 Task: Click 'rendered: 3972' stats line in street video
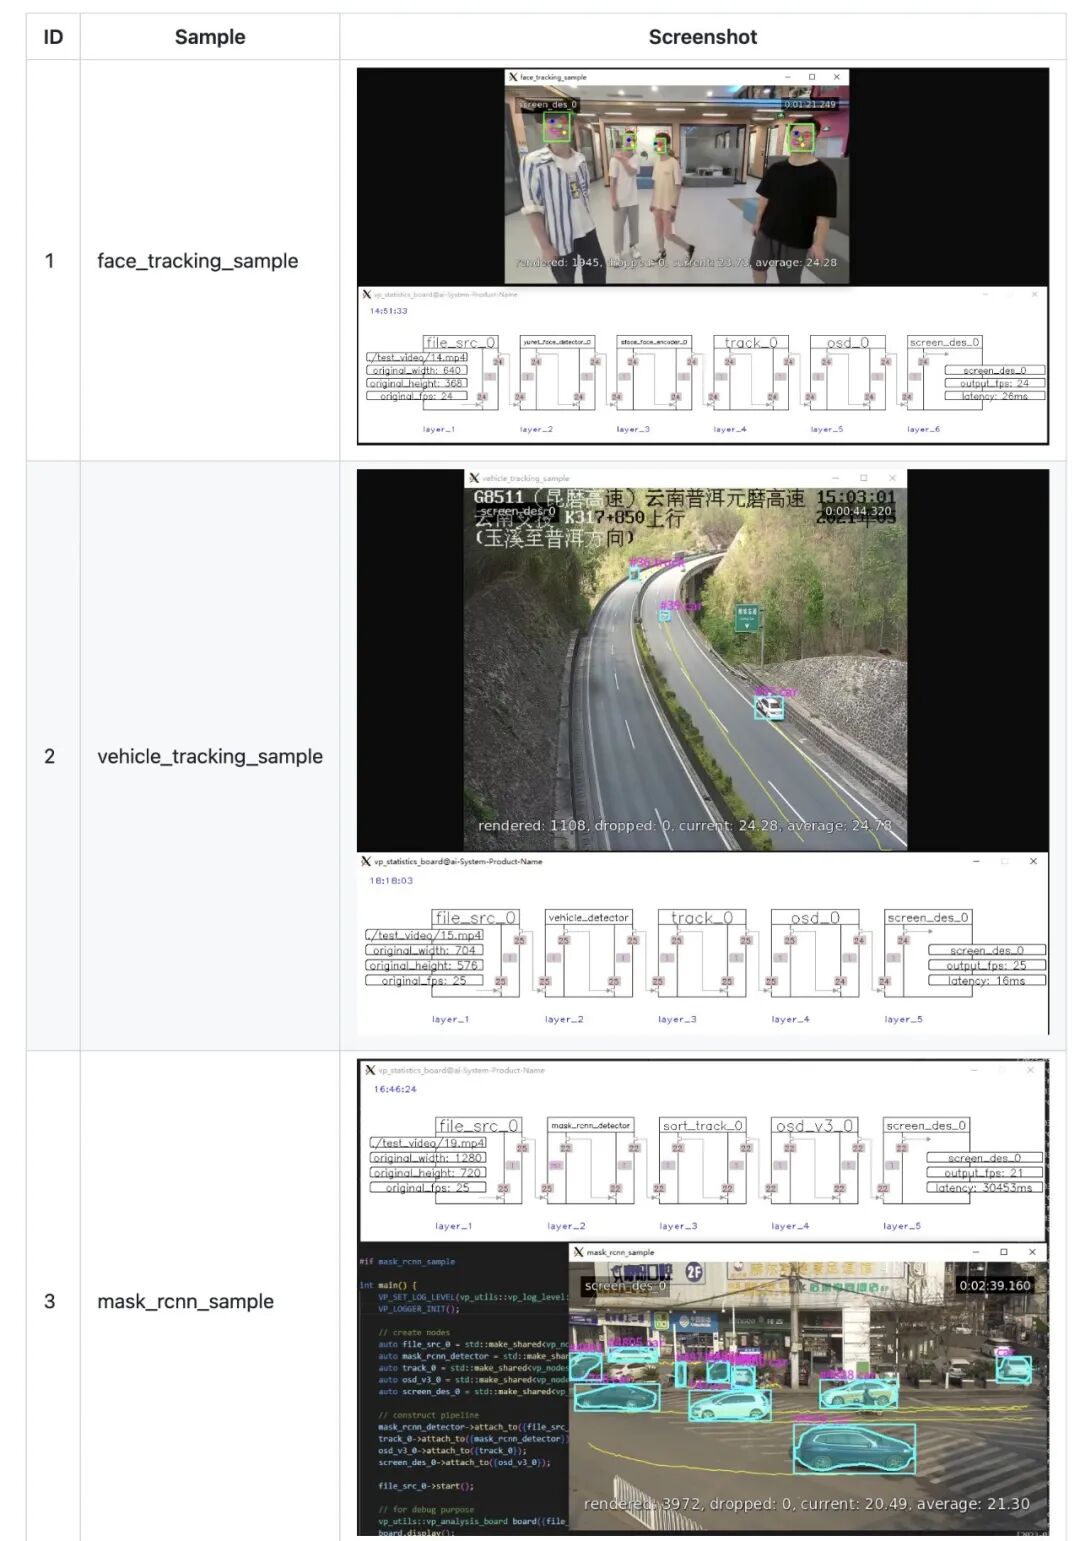pyautogui.click(x=807, y=1504)
